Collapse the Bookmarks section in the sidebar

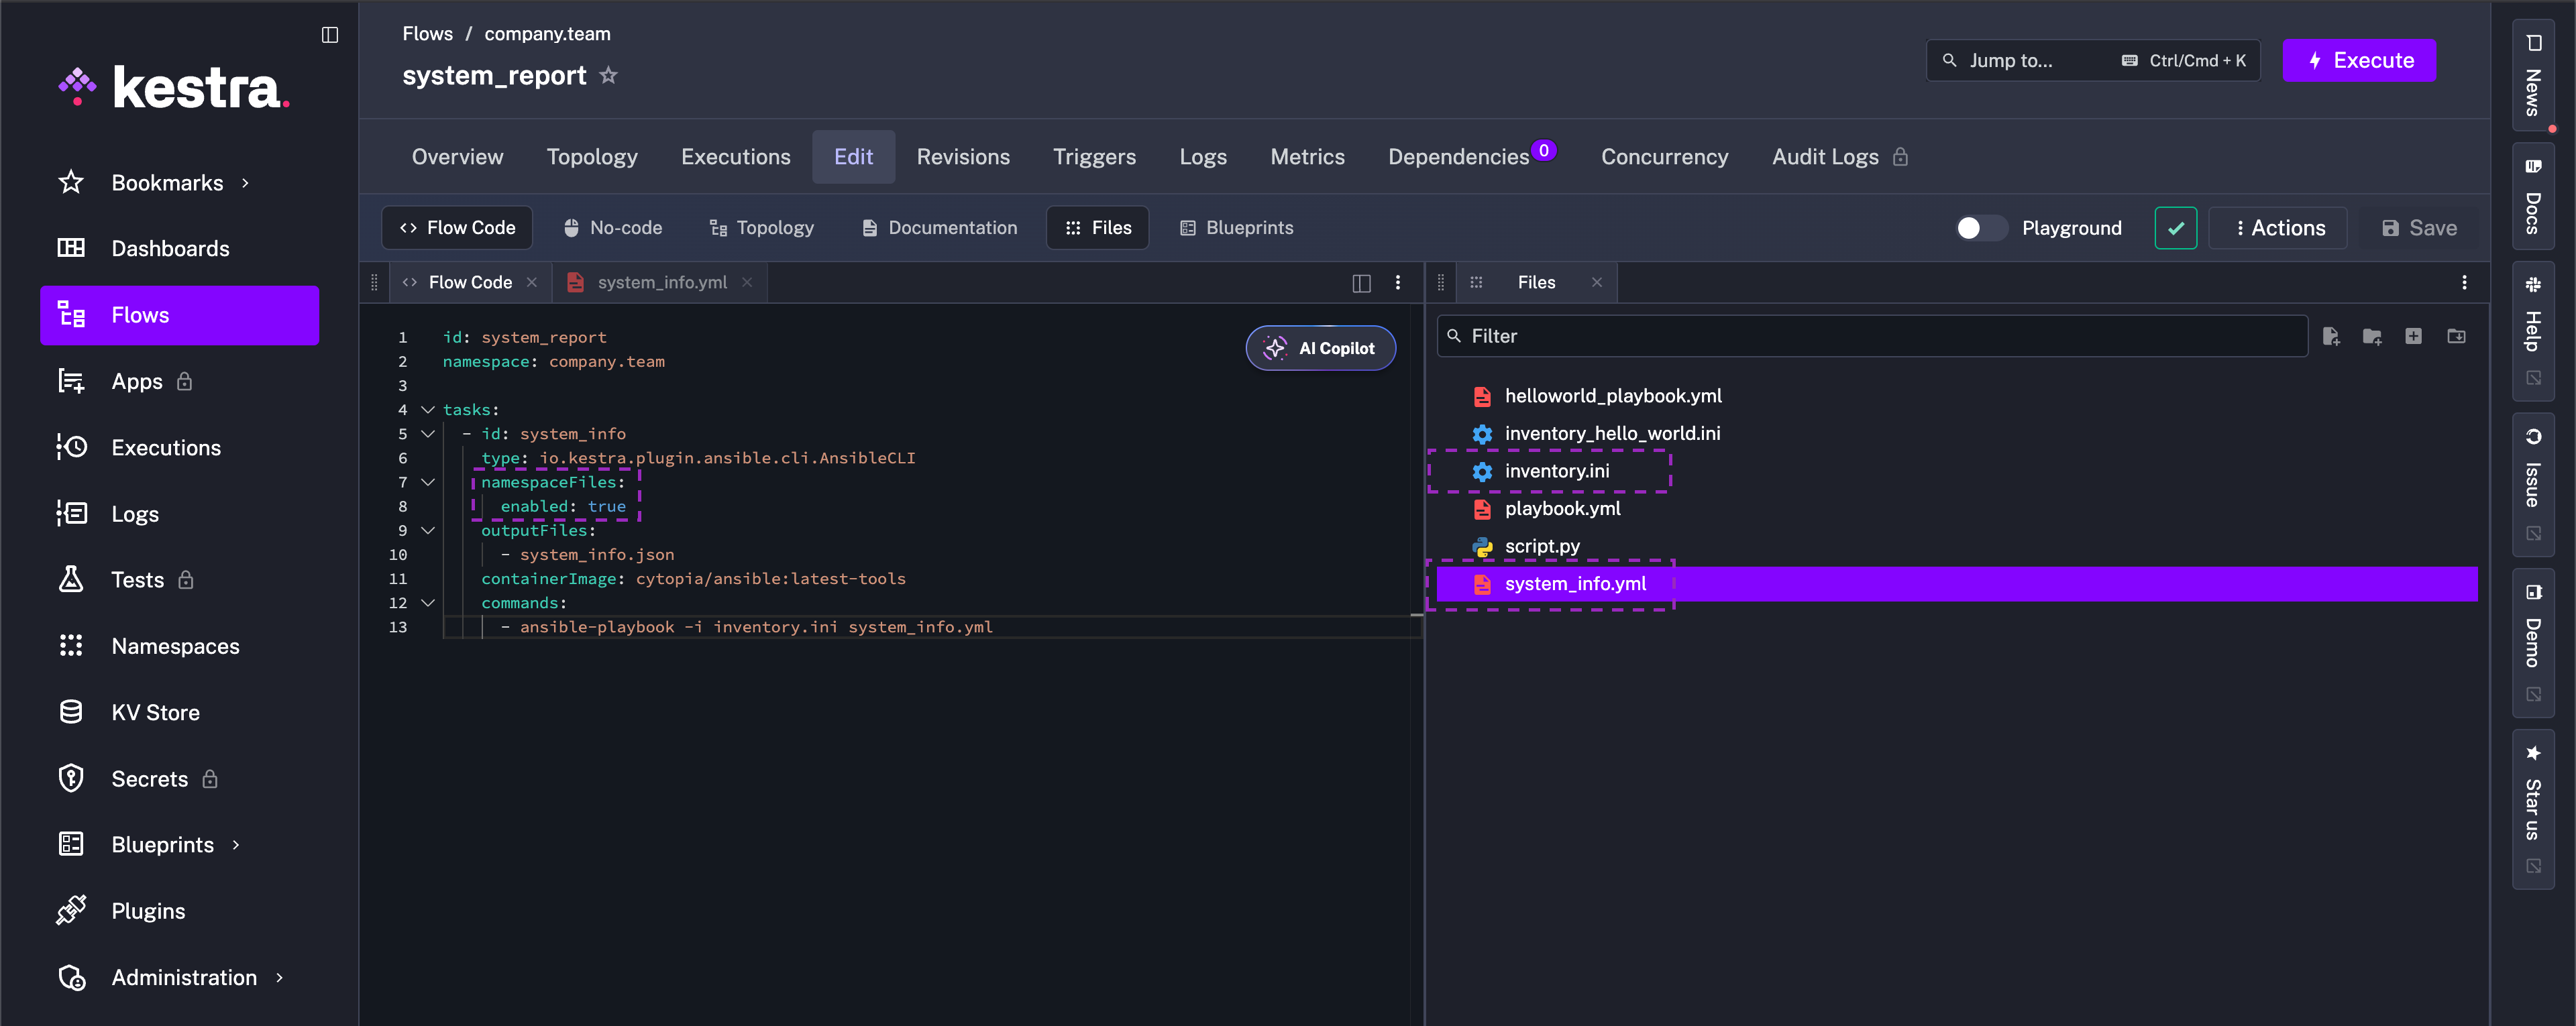pos(245,182)
